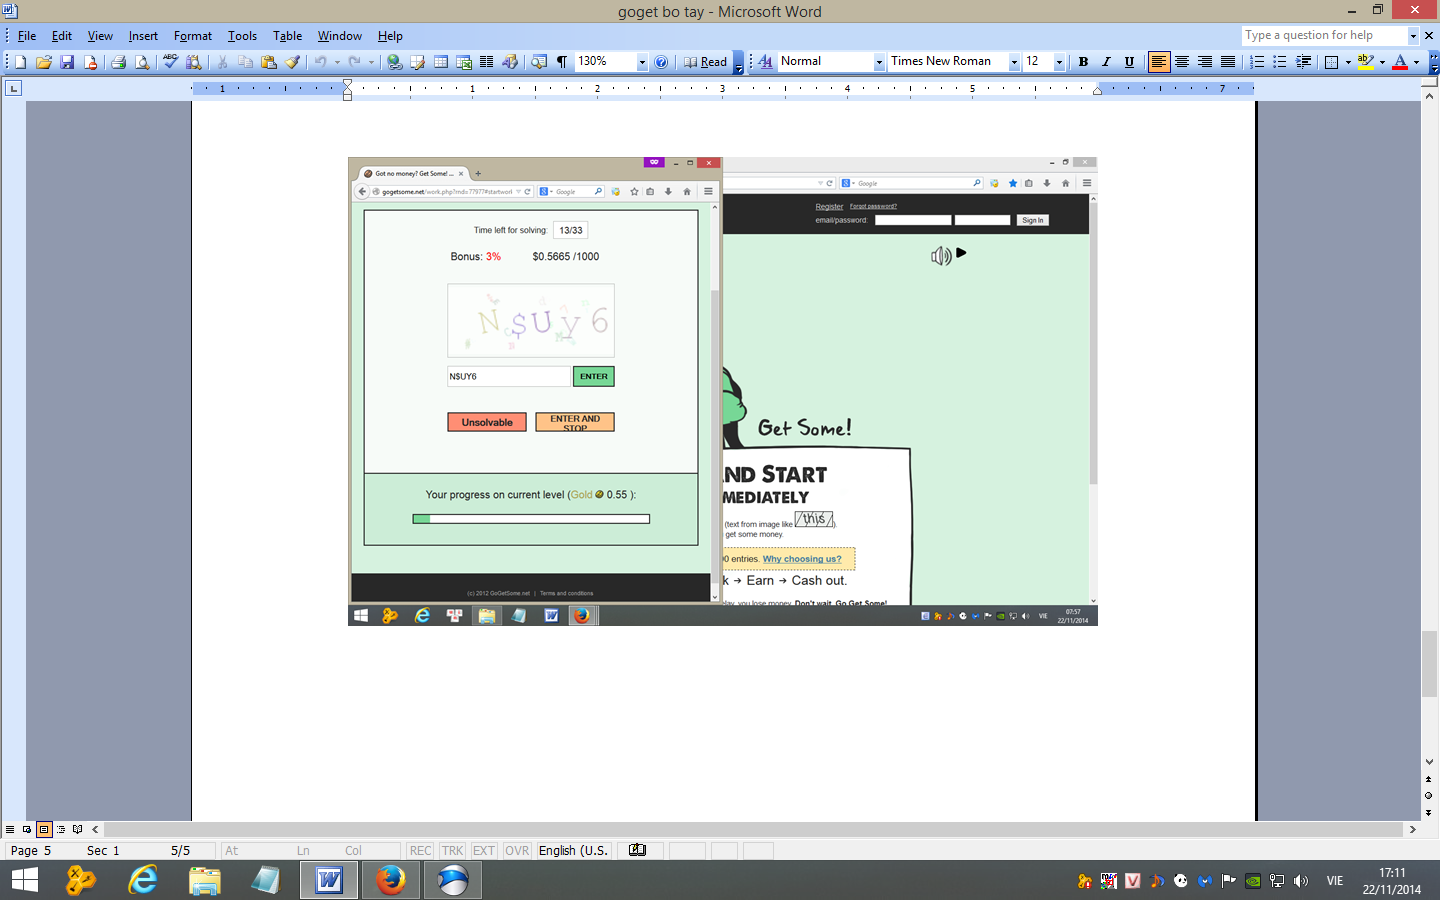
Task: Apply red Font Color button
Action: (x=1400, y=62)
